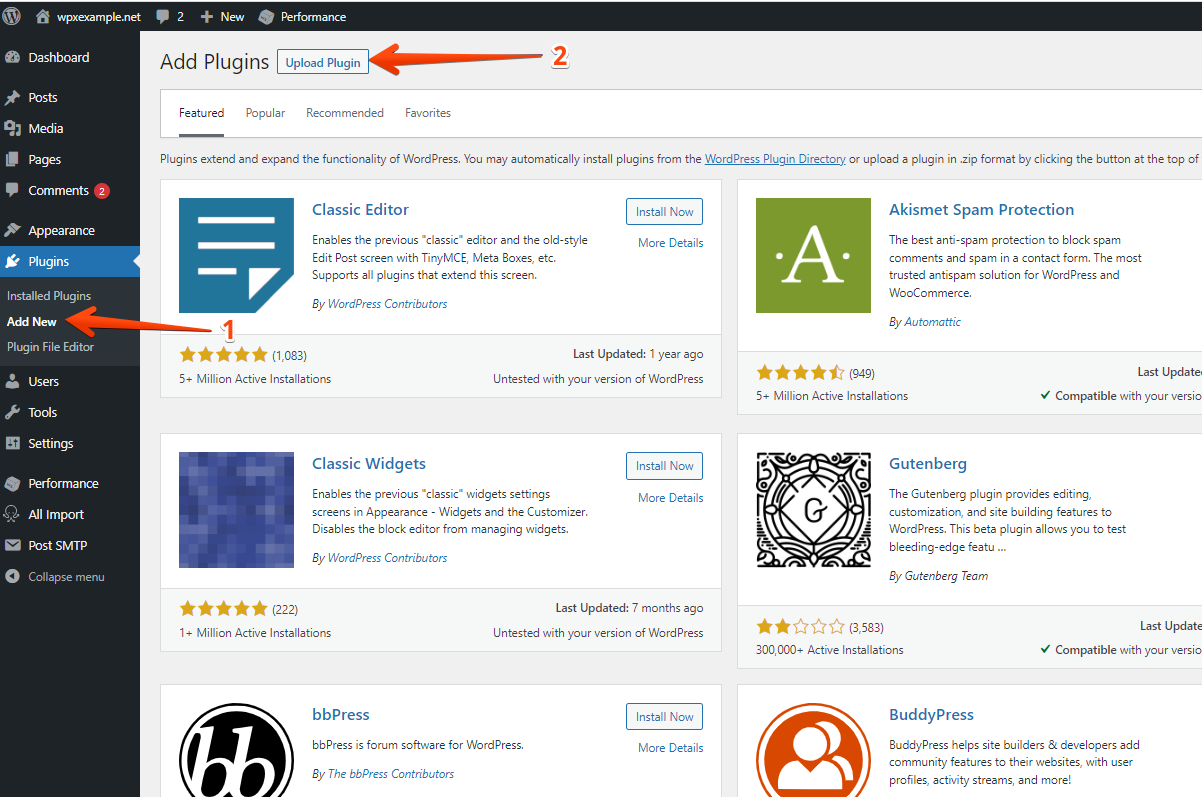View More Details for Classic Editor

[671, 243]
